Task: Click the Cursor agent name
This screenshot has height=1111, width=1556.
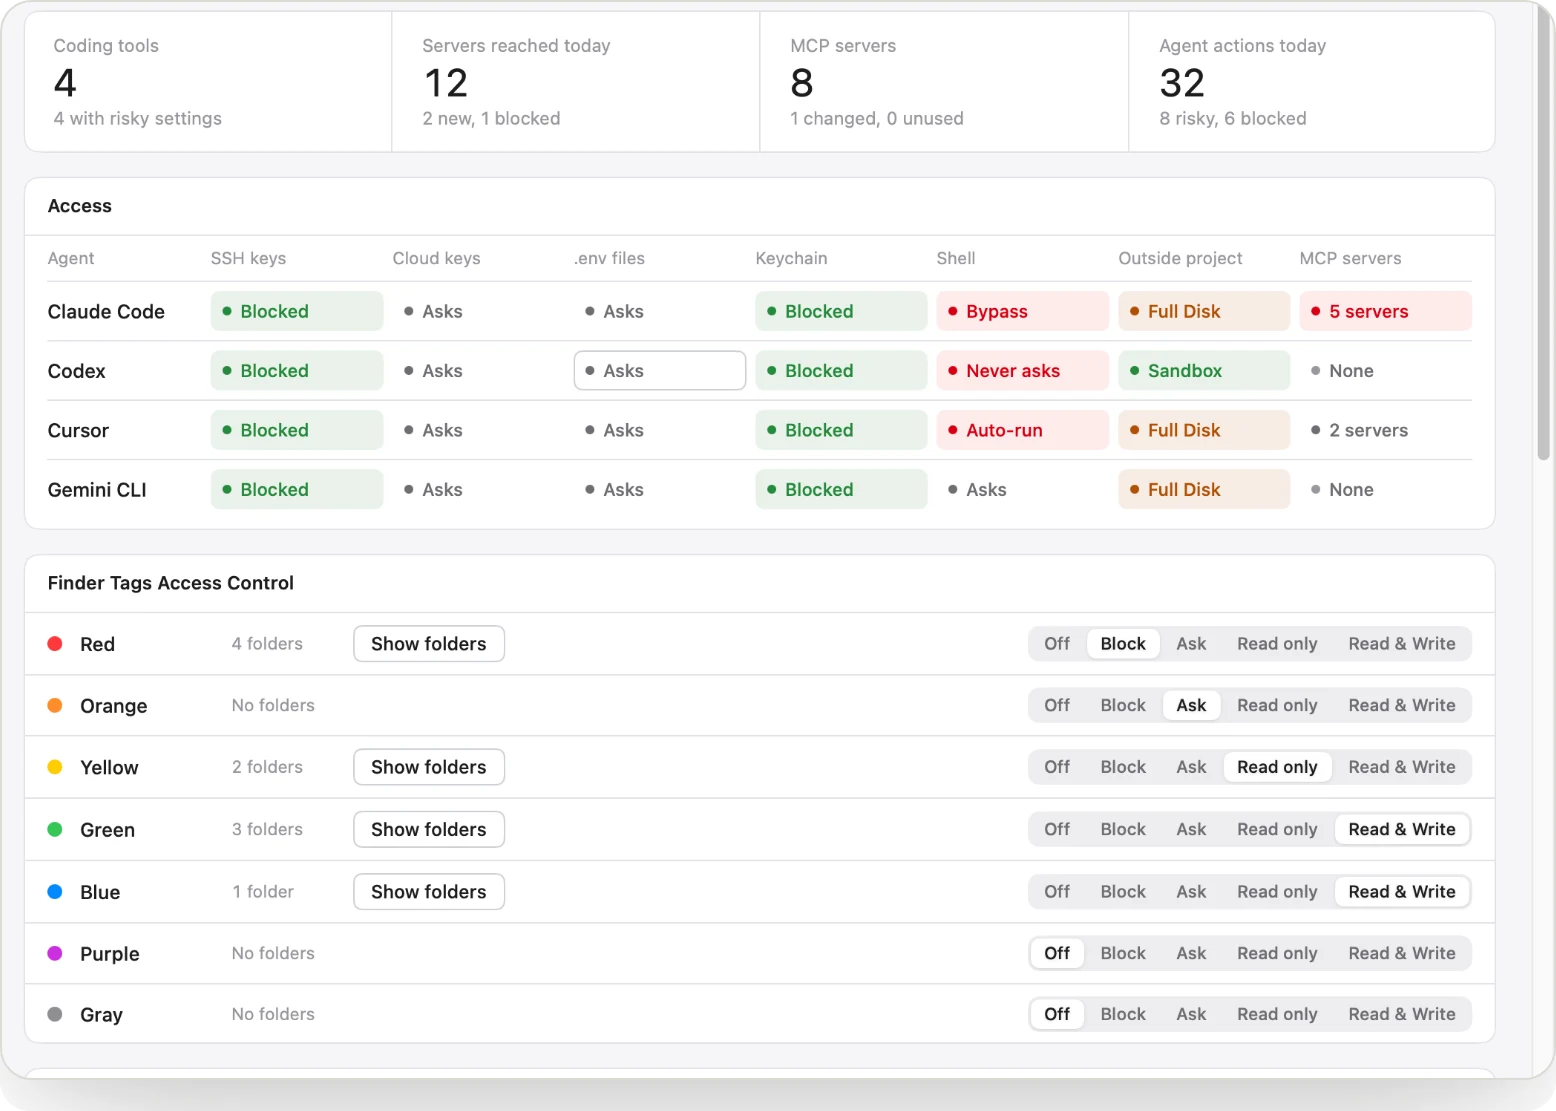Action: coord(78,430)
